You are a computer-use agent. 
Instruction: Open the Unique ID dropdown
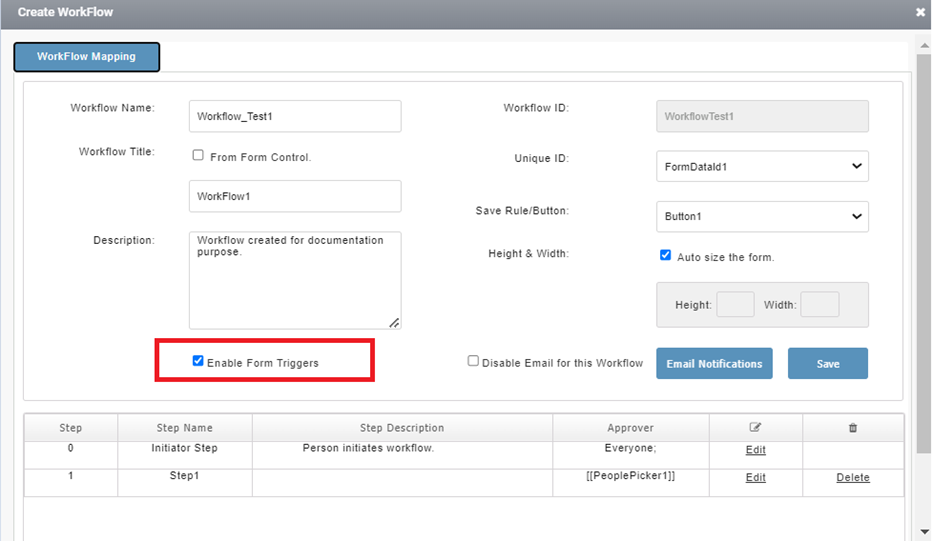pyautogui.click(x=762, y=166)
